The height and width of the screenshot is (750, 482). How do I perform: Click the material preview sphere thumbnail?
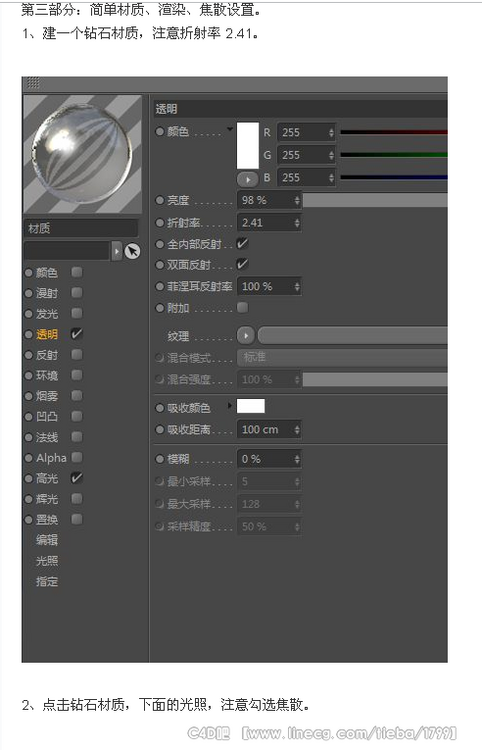coord(83,154)
